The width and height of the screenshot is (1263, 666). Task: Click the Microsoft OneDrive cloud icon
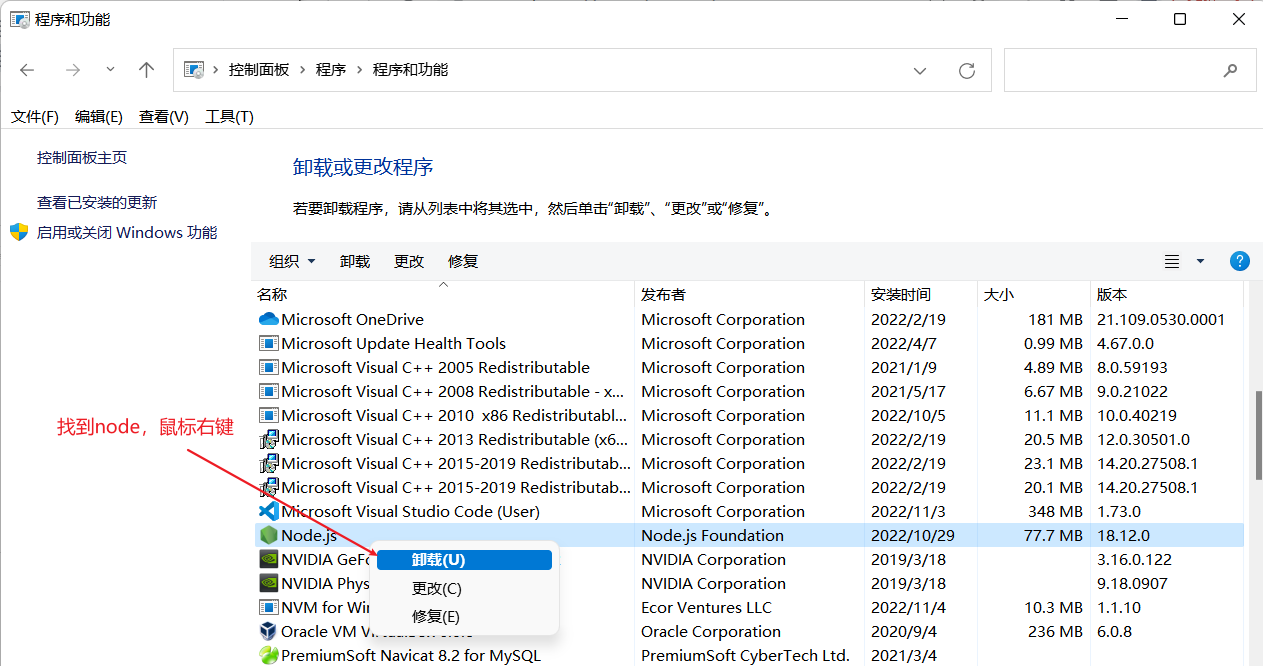coord(268,320)
